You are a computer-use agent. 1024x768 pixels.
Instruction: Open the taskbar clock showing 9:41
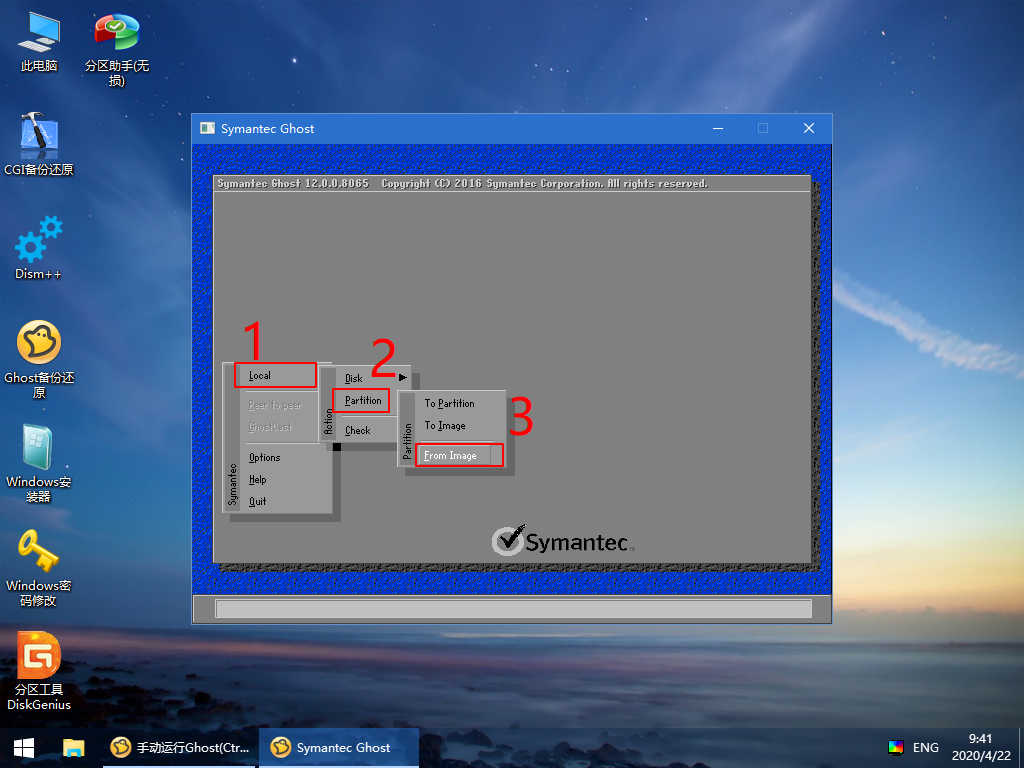[x=981, y=747]
